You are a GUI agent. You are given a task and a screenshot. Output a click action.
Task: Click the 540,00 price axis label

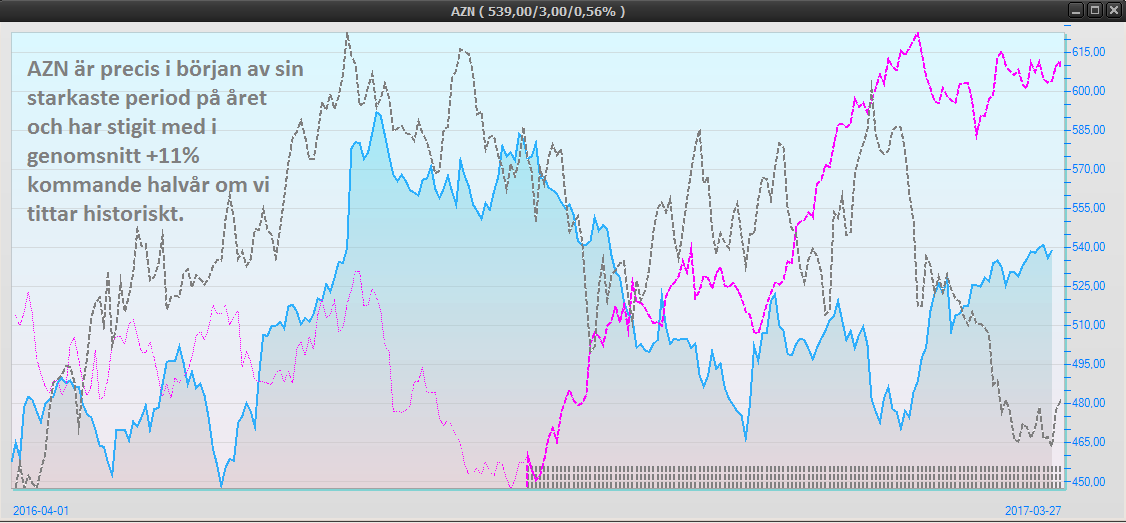pos(1088,247)
